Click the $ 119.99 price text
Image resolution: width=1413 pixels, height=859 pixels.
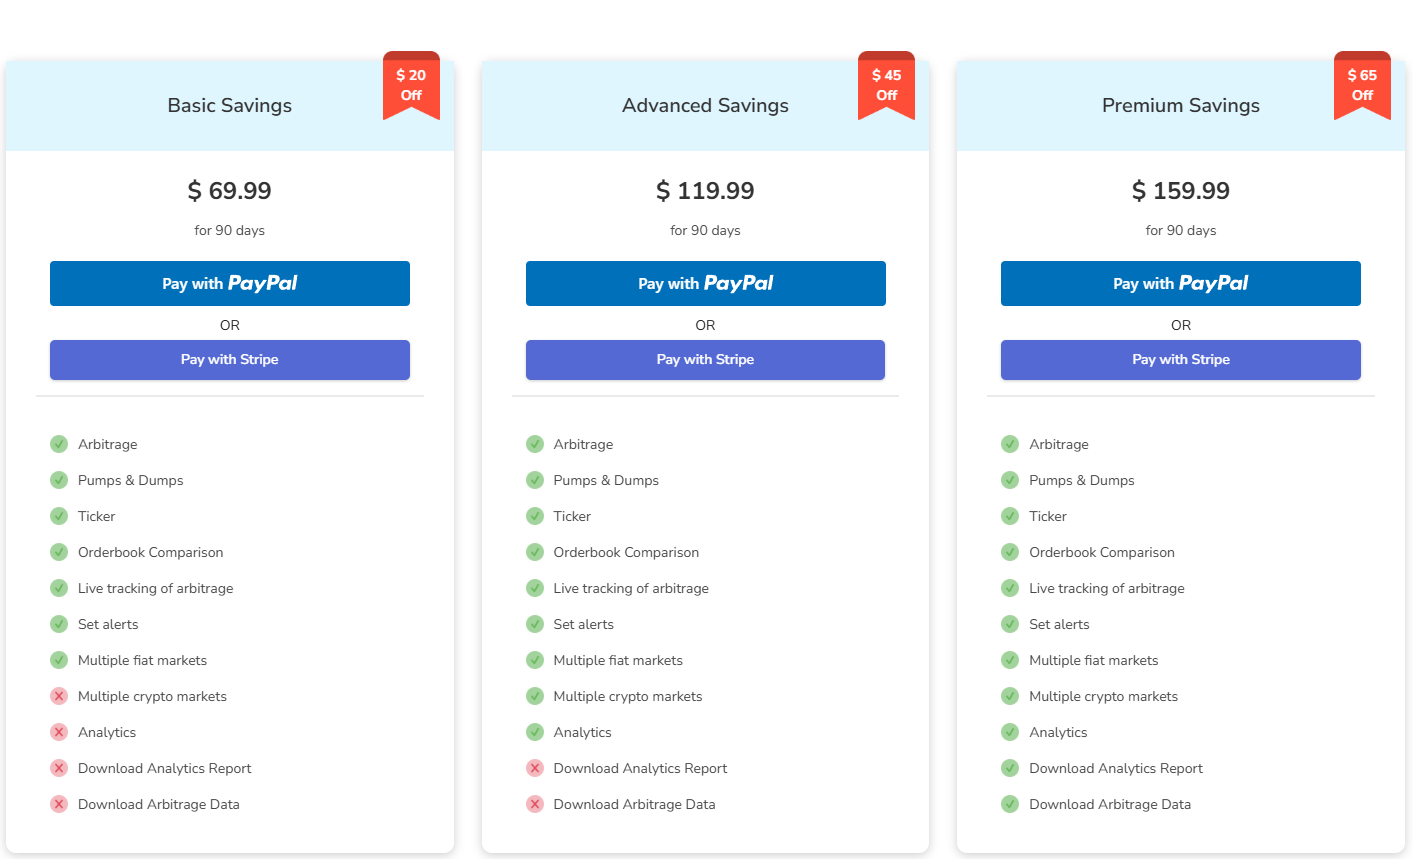coord(705,191)
